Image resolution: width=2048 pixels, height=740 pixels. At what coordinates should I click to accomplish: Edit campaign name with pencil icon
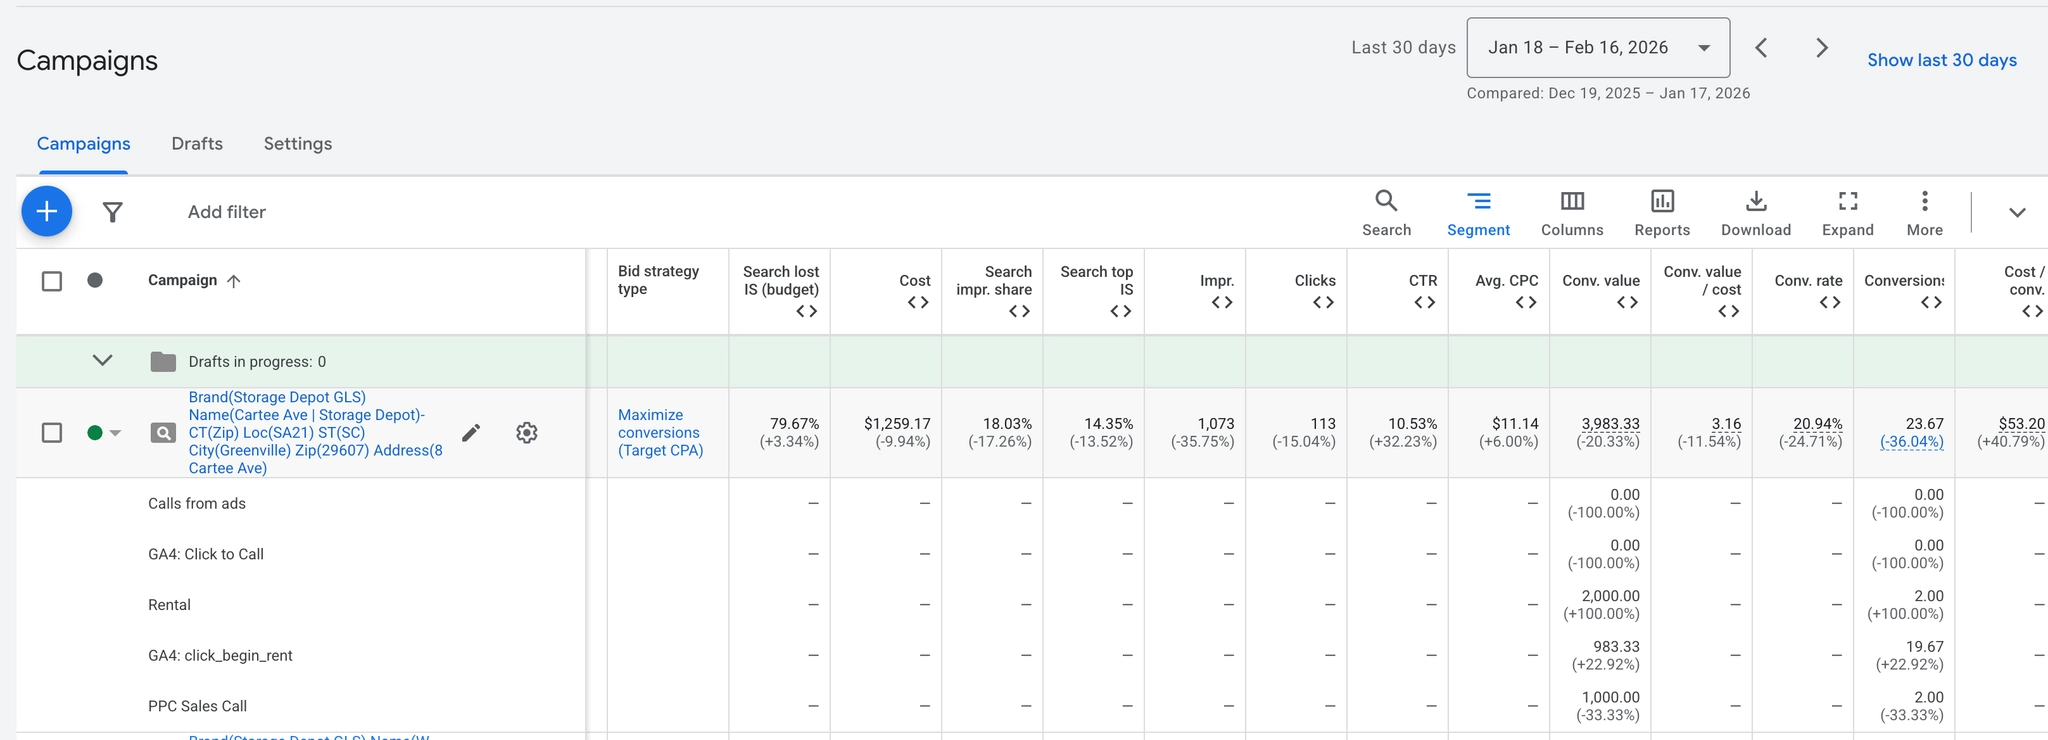tap(471, 433)
